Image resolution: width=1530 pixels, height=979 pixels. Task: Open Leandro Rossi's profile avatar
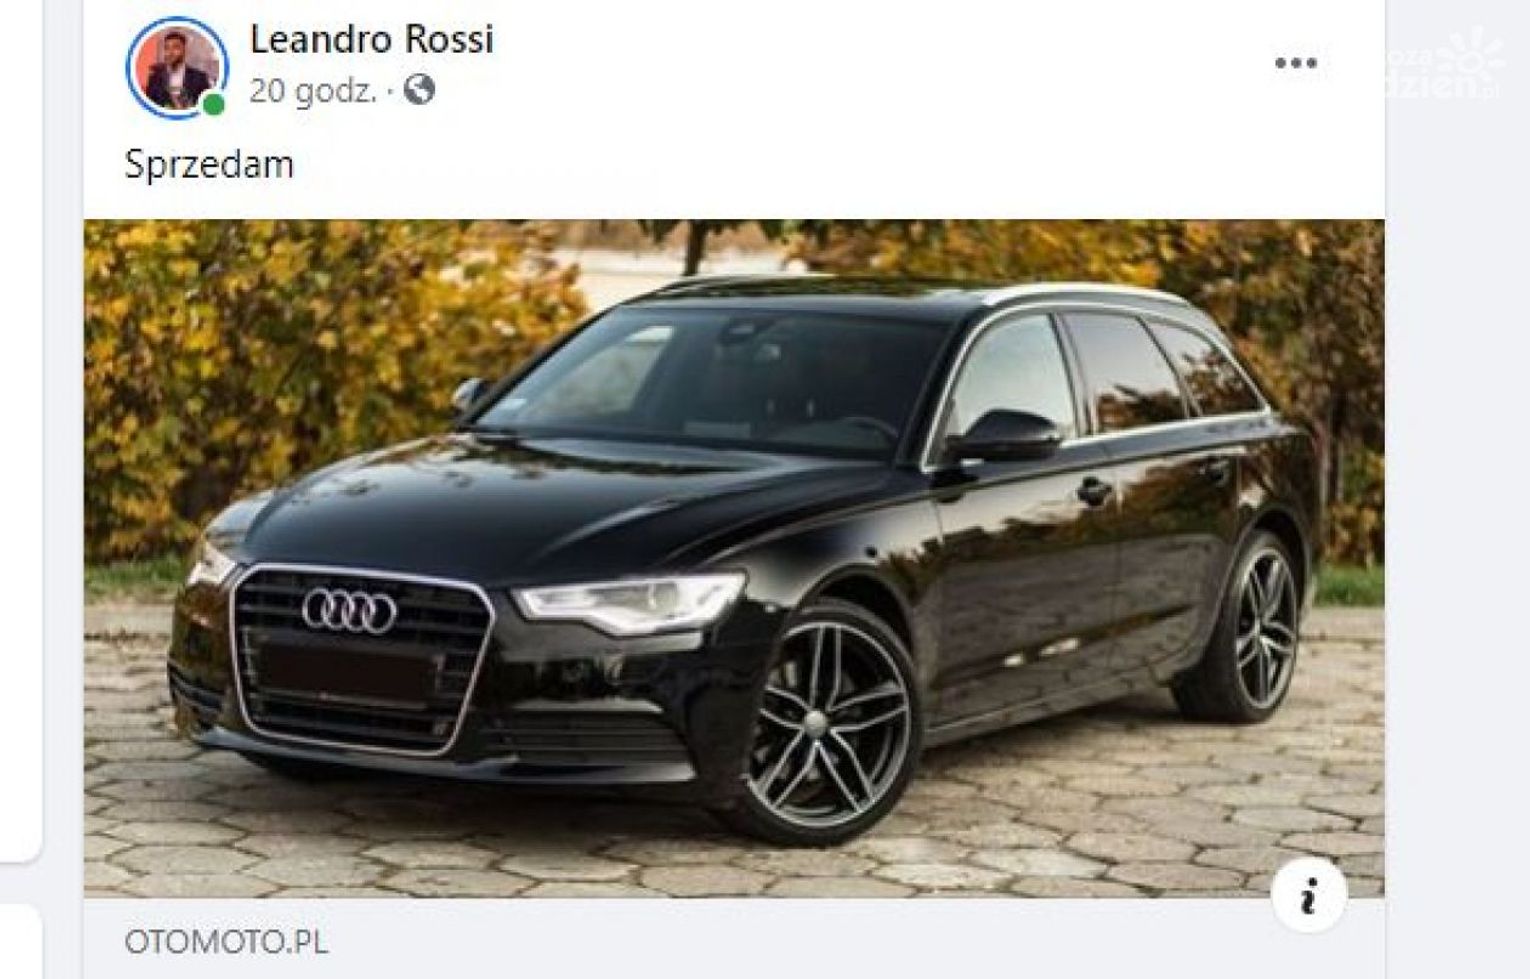point(177,67)
